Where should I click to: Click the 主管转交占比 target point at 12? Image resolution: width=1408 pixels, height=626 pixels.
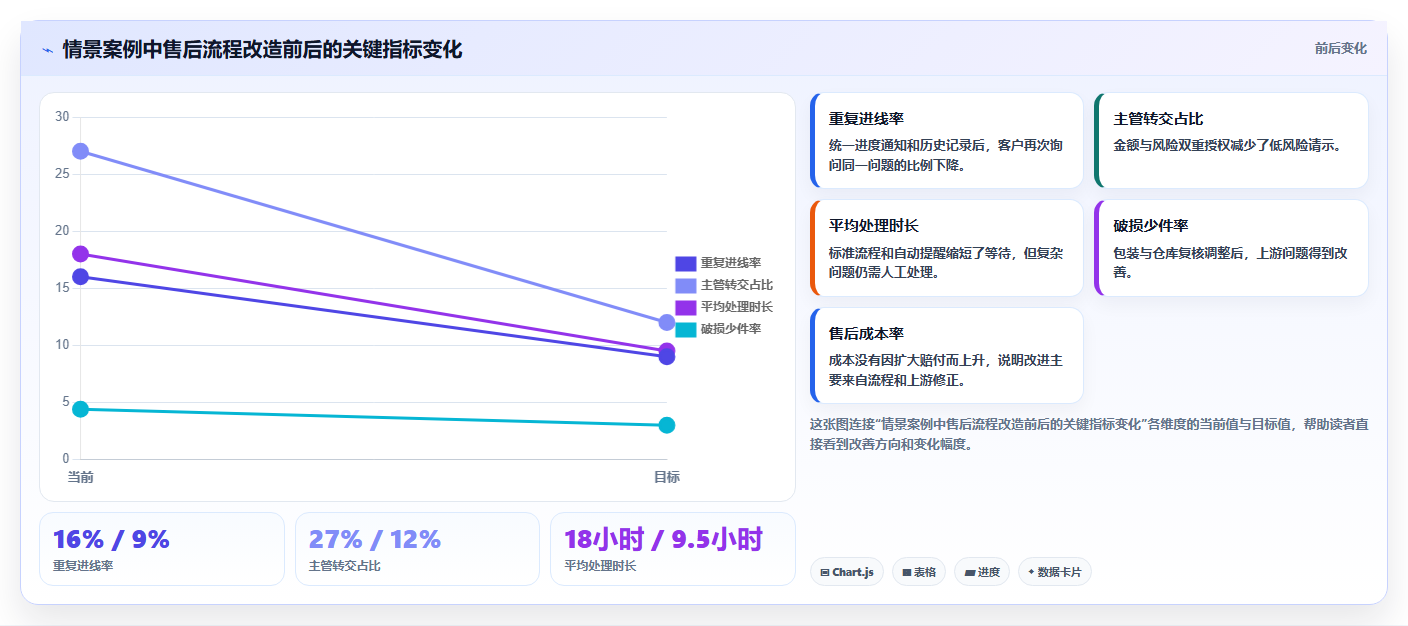click(x=667, y=322)
